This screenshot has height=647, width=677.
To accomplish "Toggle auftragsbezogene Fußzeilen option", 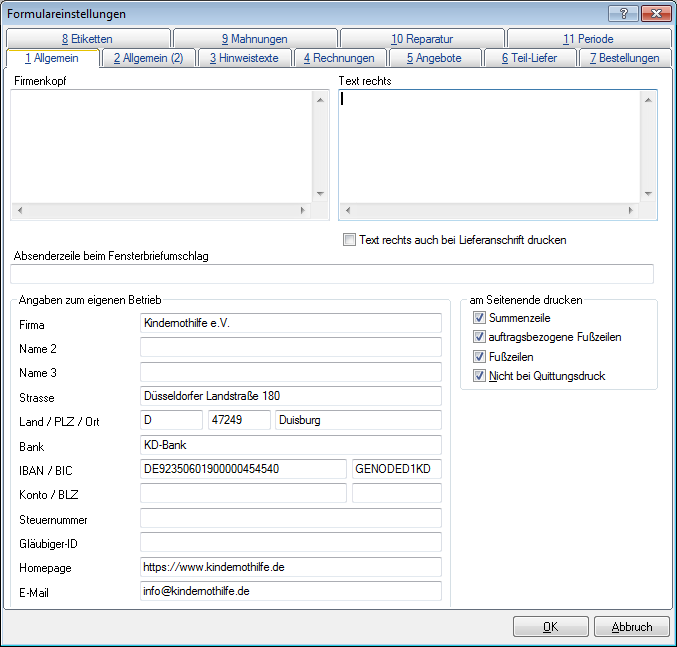I will (480, 337).
